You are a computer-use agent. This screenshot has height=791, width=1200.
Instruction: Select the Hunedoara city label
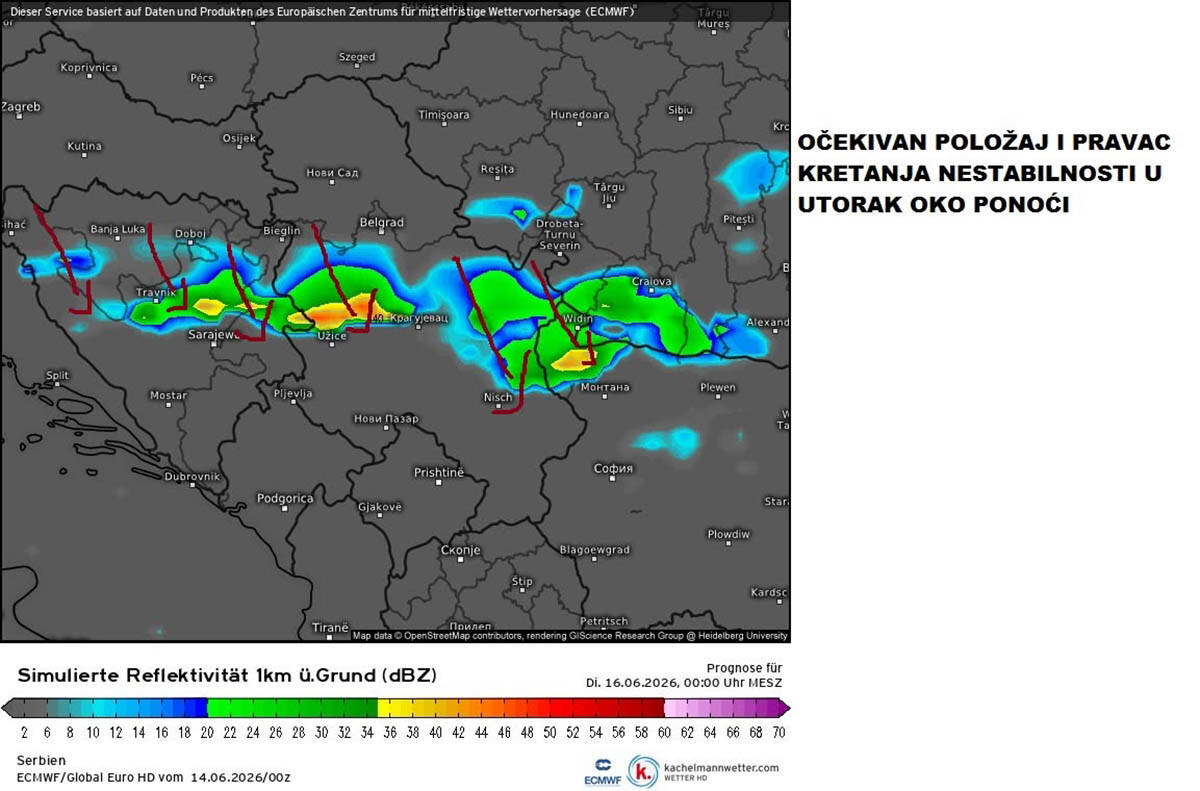coord(580,115)
